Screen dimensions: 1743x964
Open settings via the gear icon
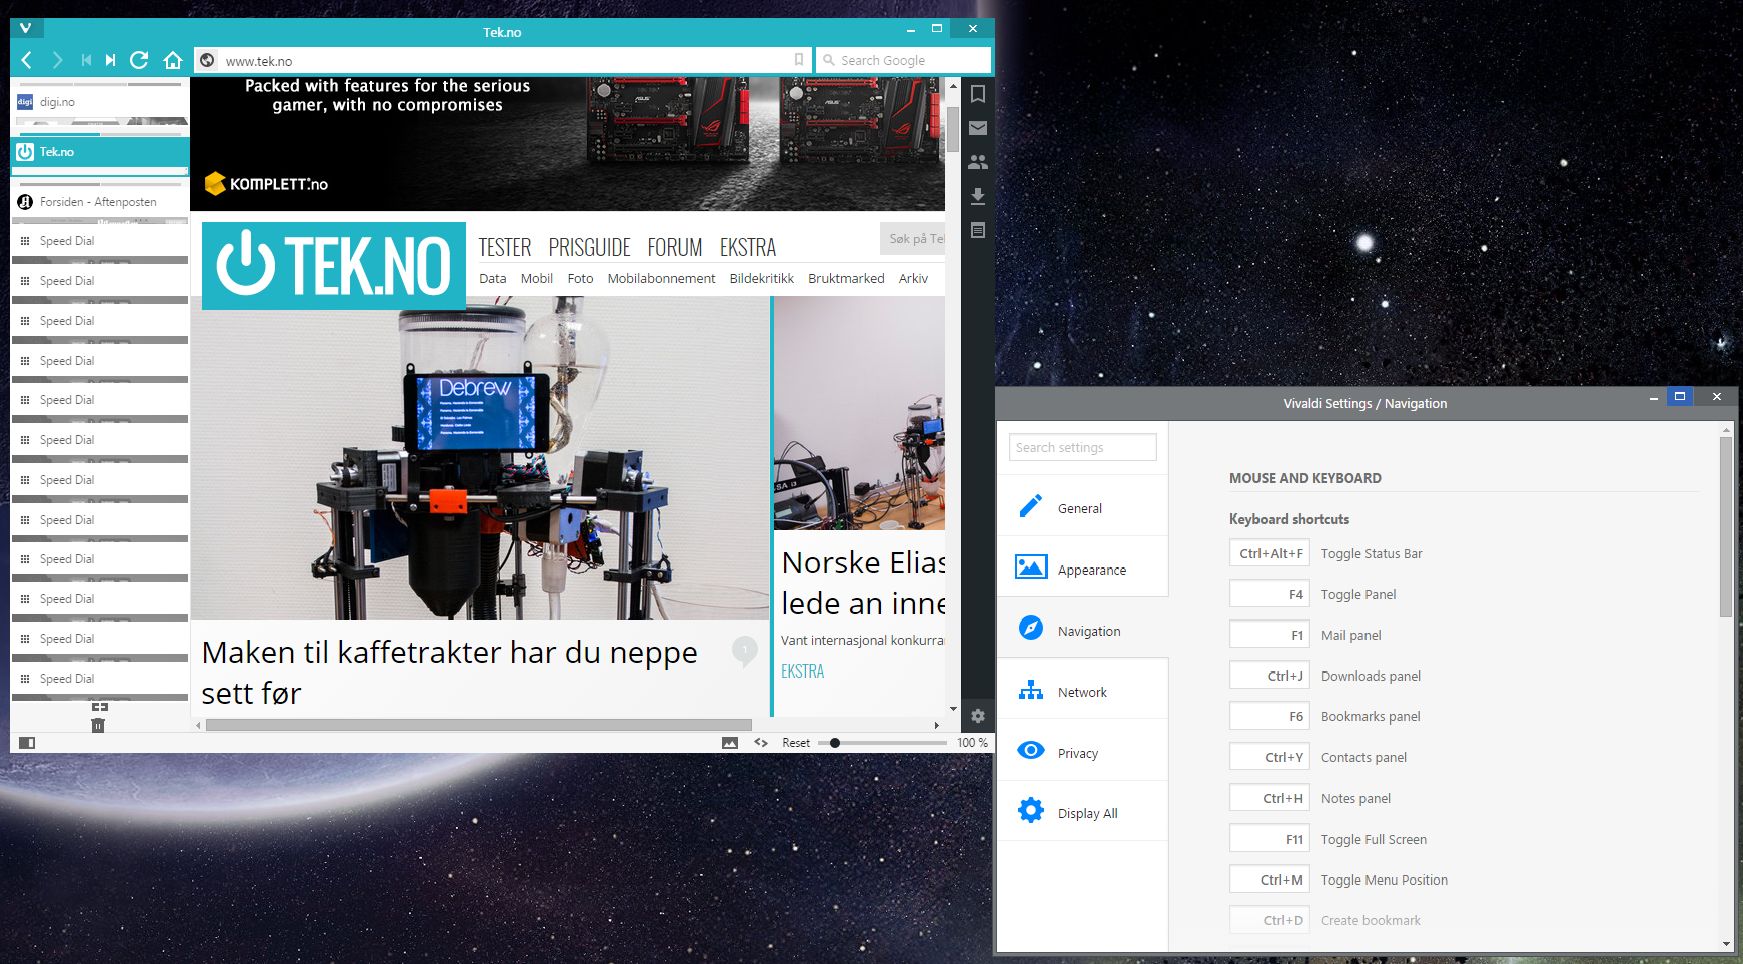pyautogui.click(x=978, y=716)
